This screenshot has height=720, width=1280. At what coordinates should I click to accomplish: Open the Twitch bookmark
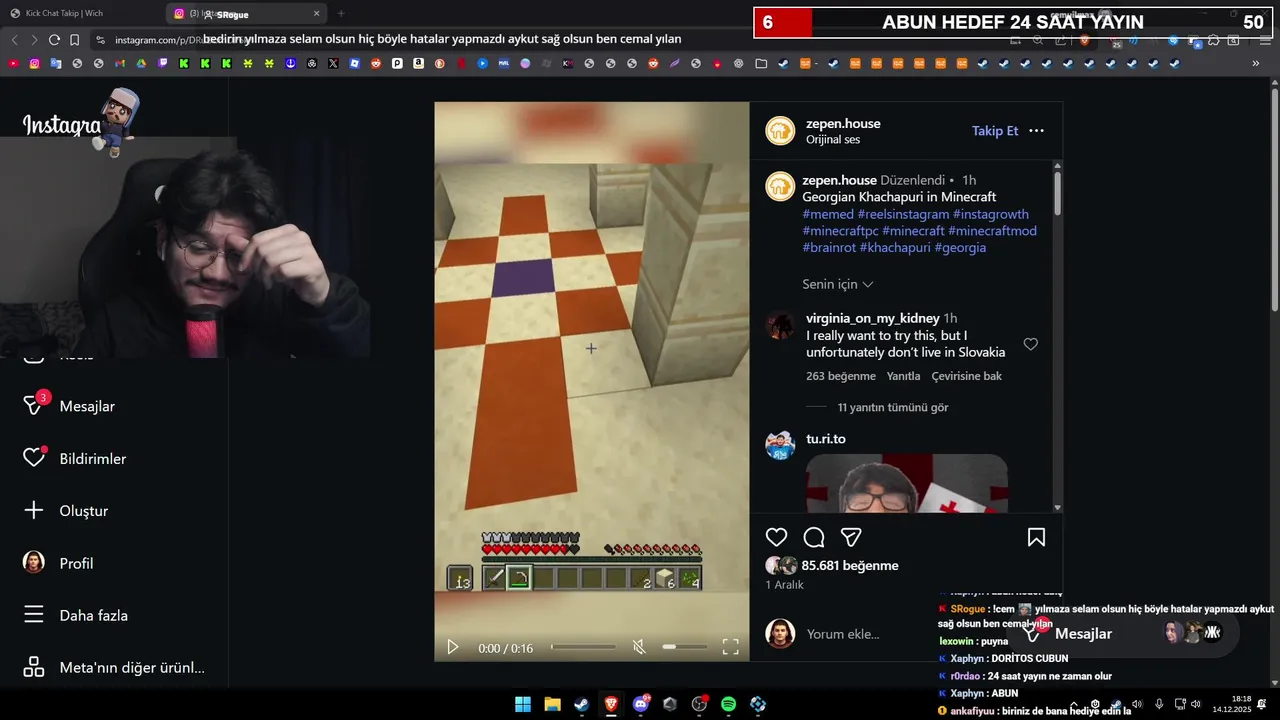(162, 63)
